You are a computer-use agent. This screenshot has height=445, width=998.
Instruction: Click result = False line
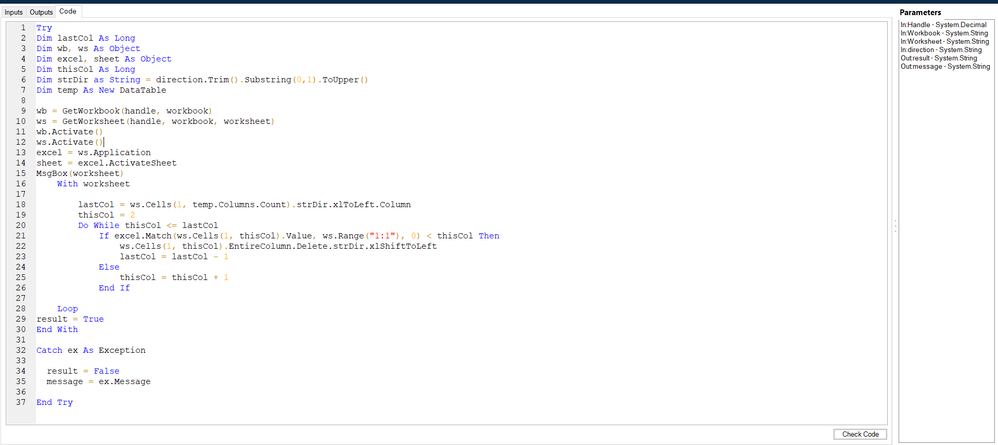[x=83, y=371]
